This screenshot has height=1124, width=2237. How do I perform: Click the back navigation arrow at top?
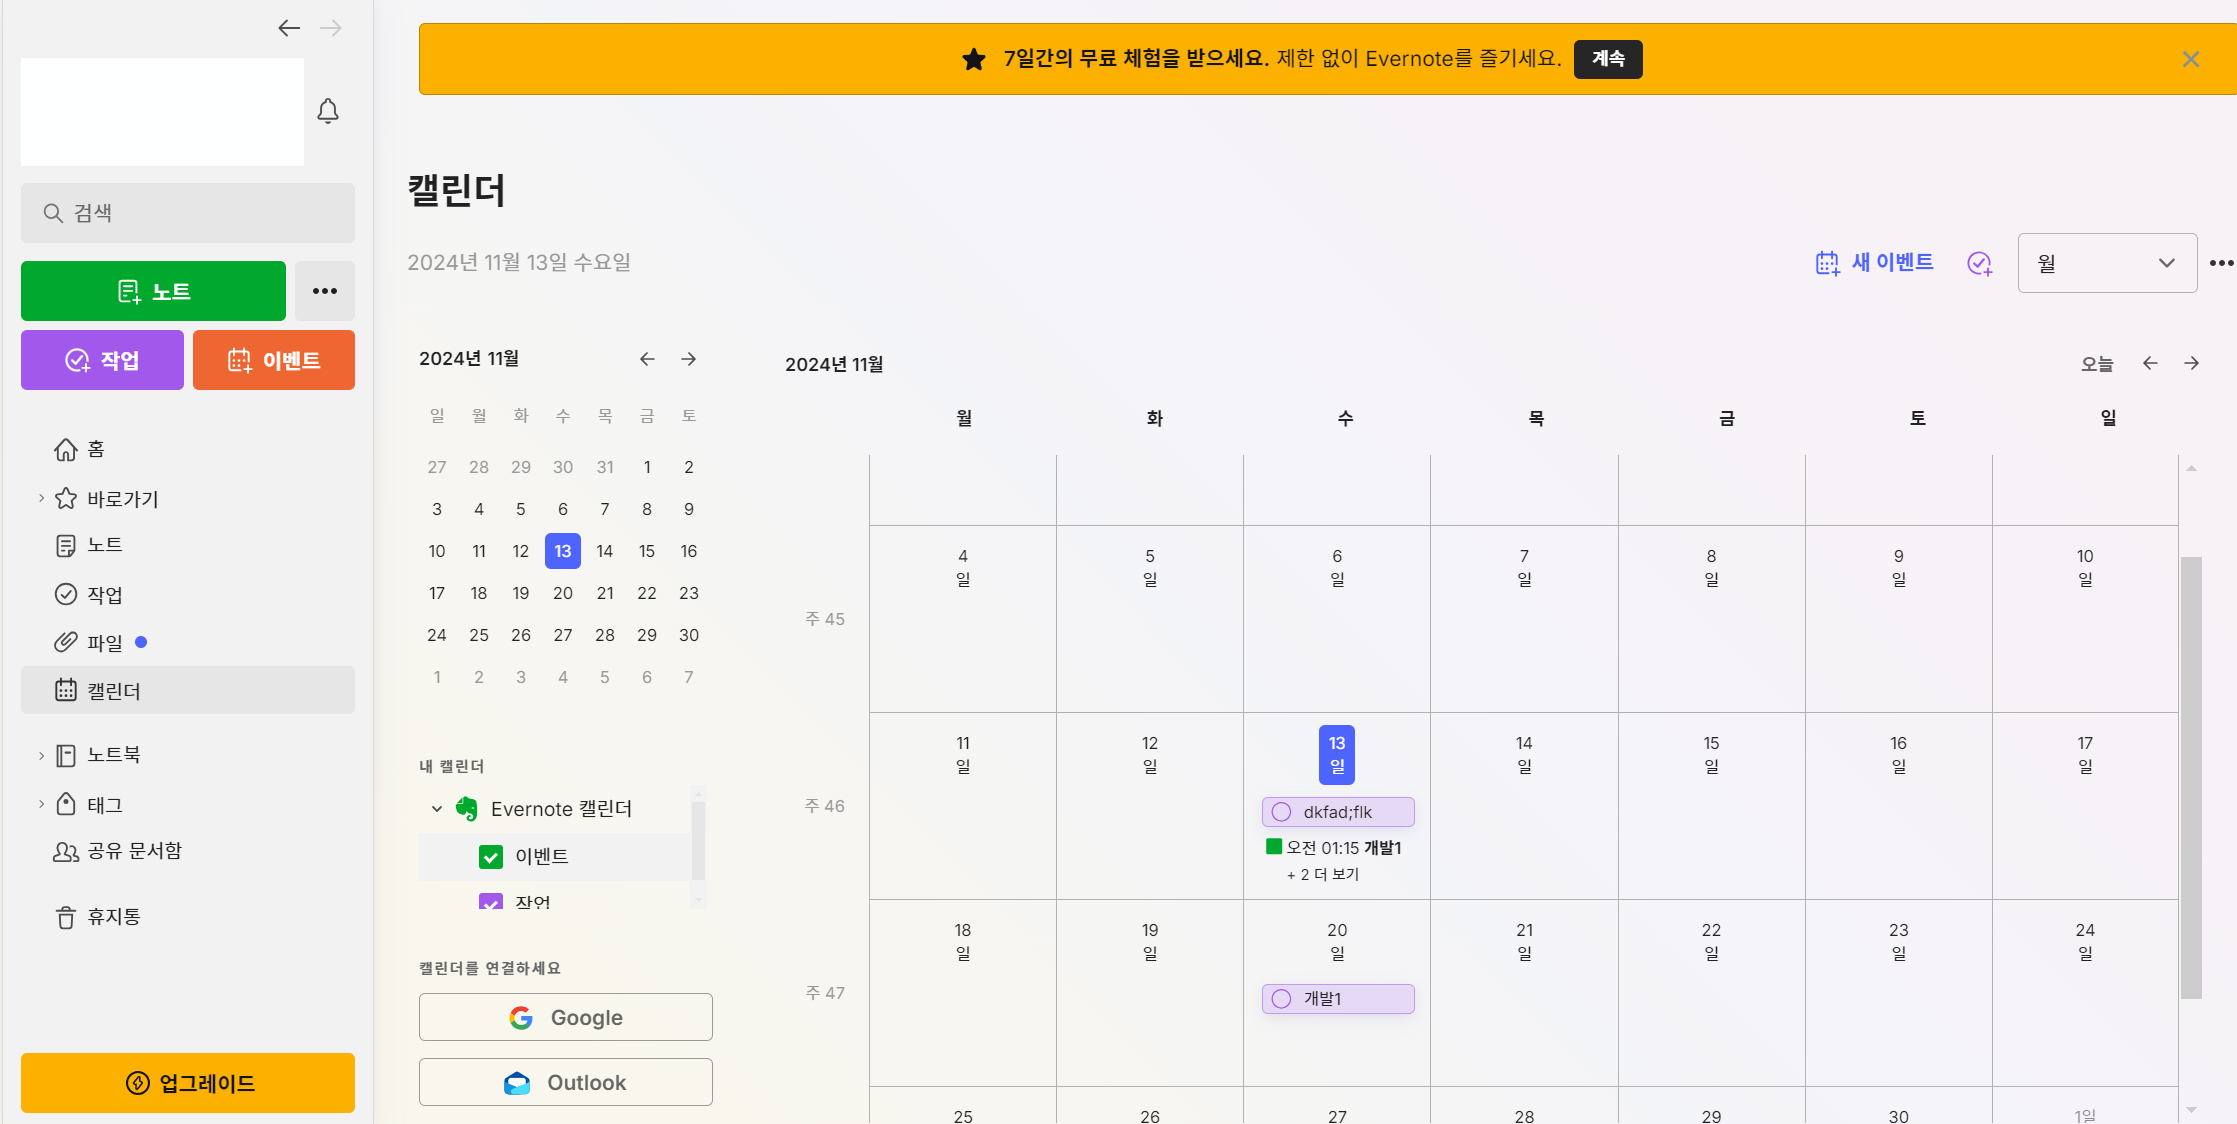click(289, 28)
